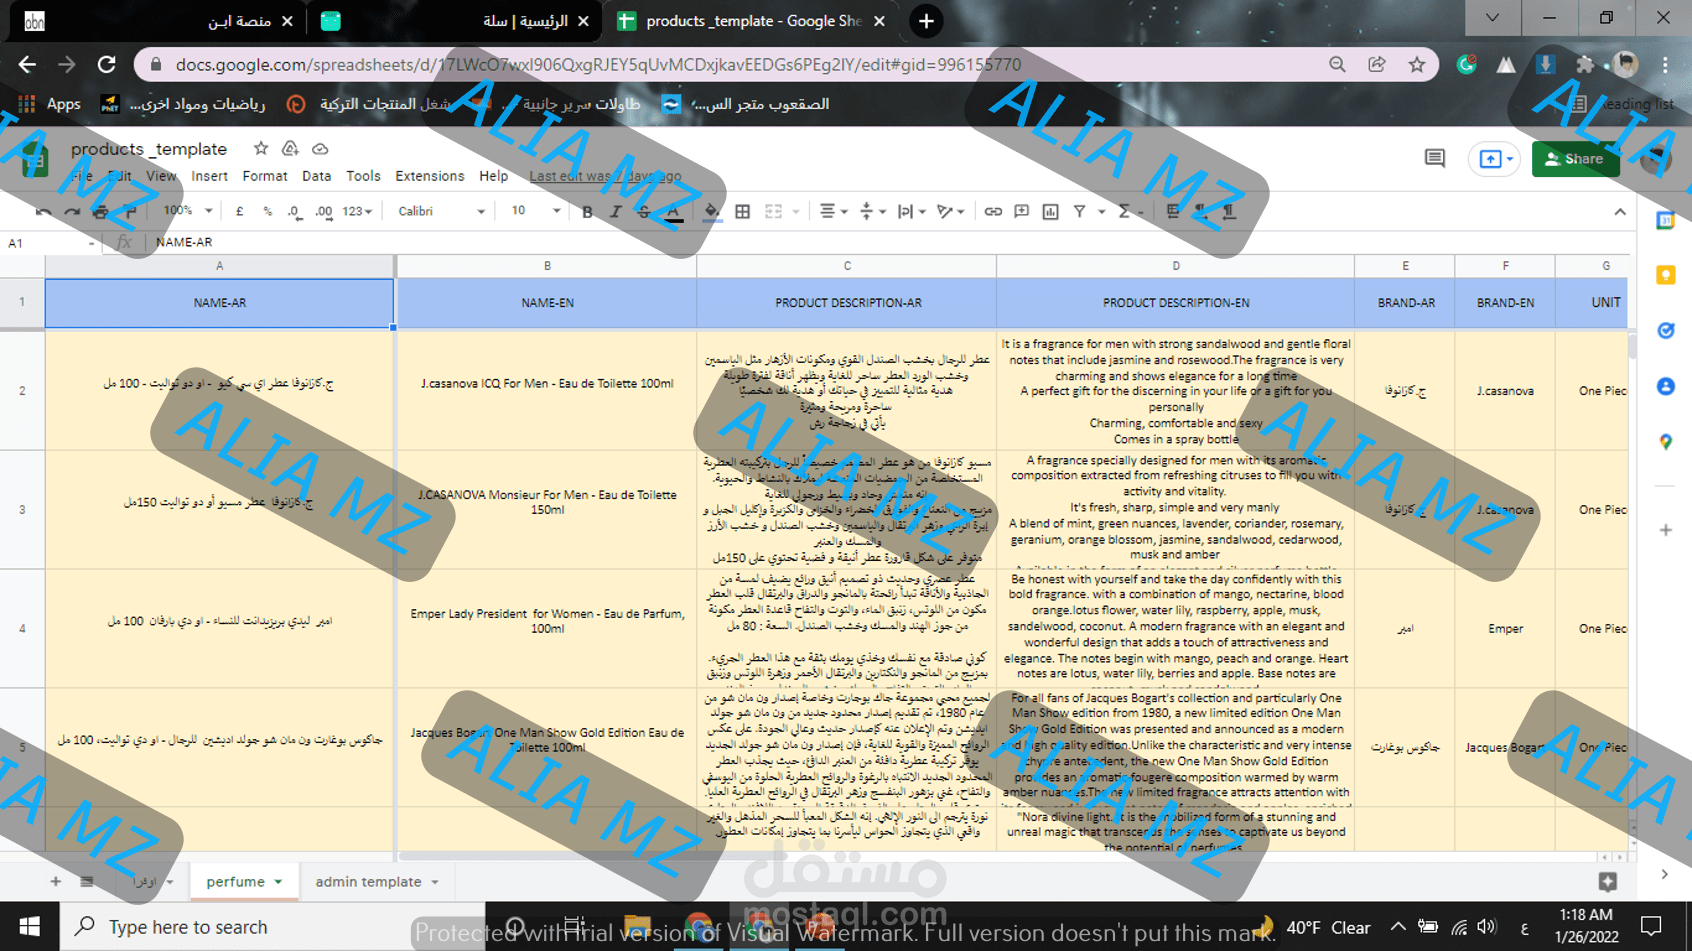This screenshot has width=1692, height=951.
Task: Open Contacts in side panel
Action: [x=1666, y=386]
